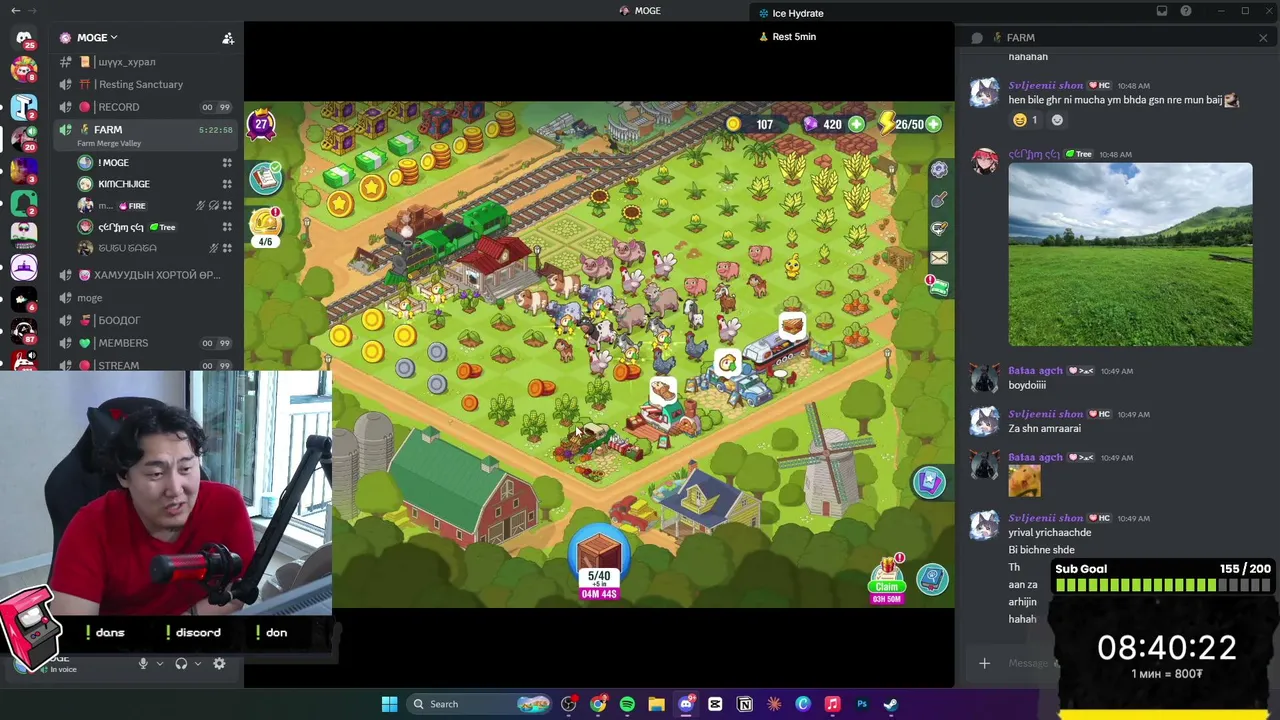This screenshot has height=720, width=1280.
Task: Switch to the Ice Hydrate tab
Action: click(x=792, y=13)
